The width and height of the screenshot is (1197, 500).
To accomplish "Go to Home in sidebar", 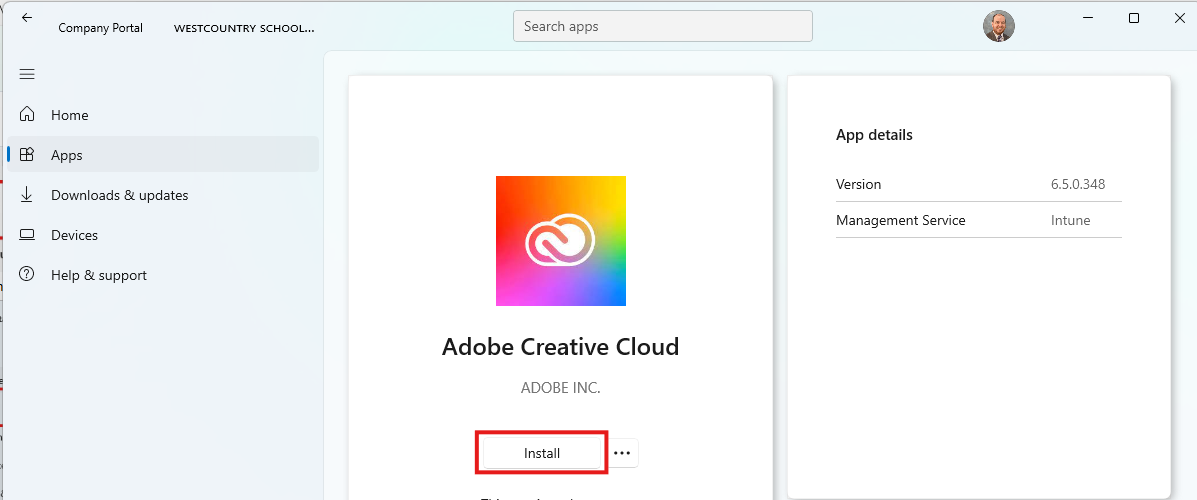I will click(x=70, y=115).
